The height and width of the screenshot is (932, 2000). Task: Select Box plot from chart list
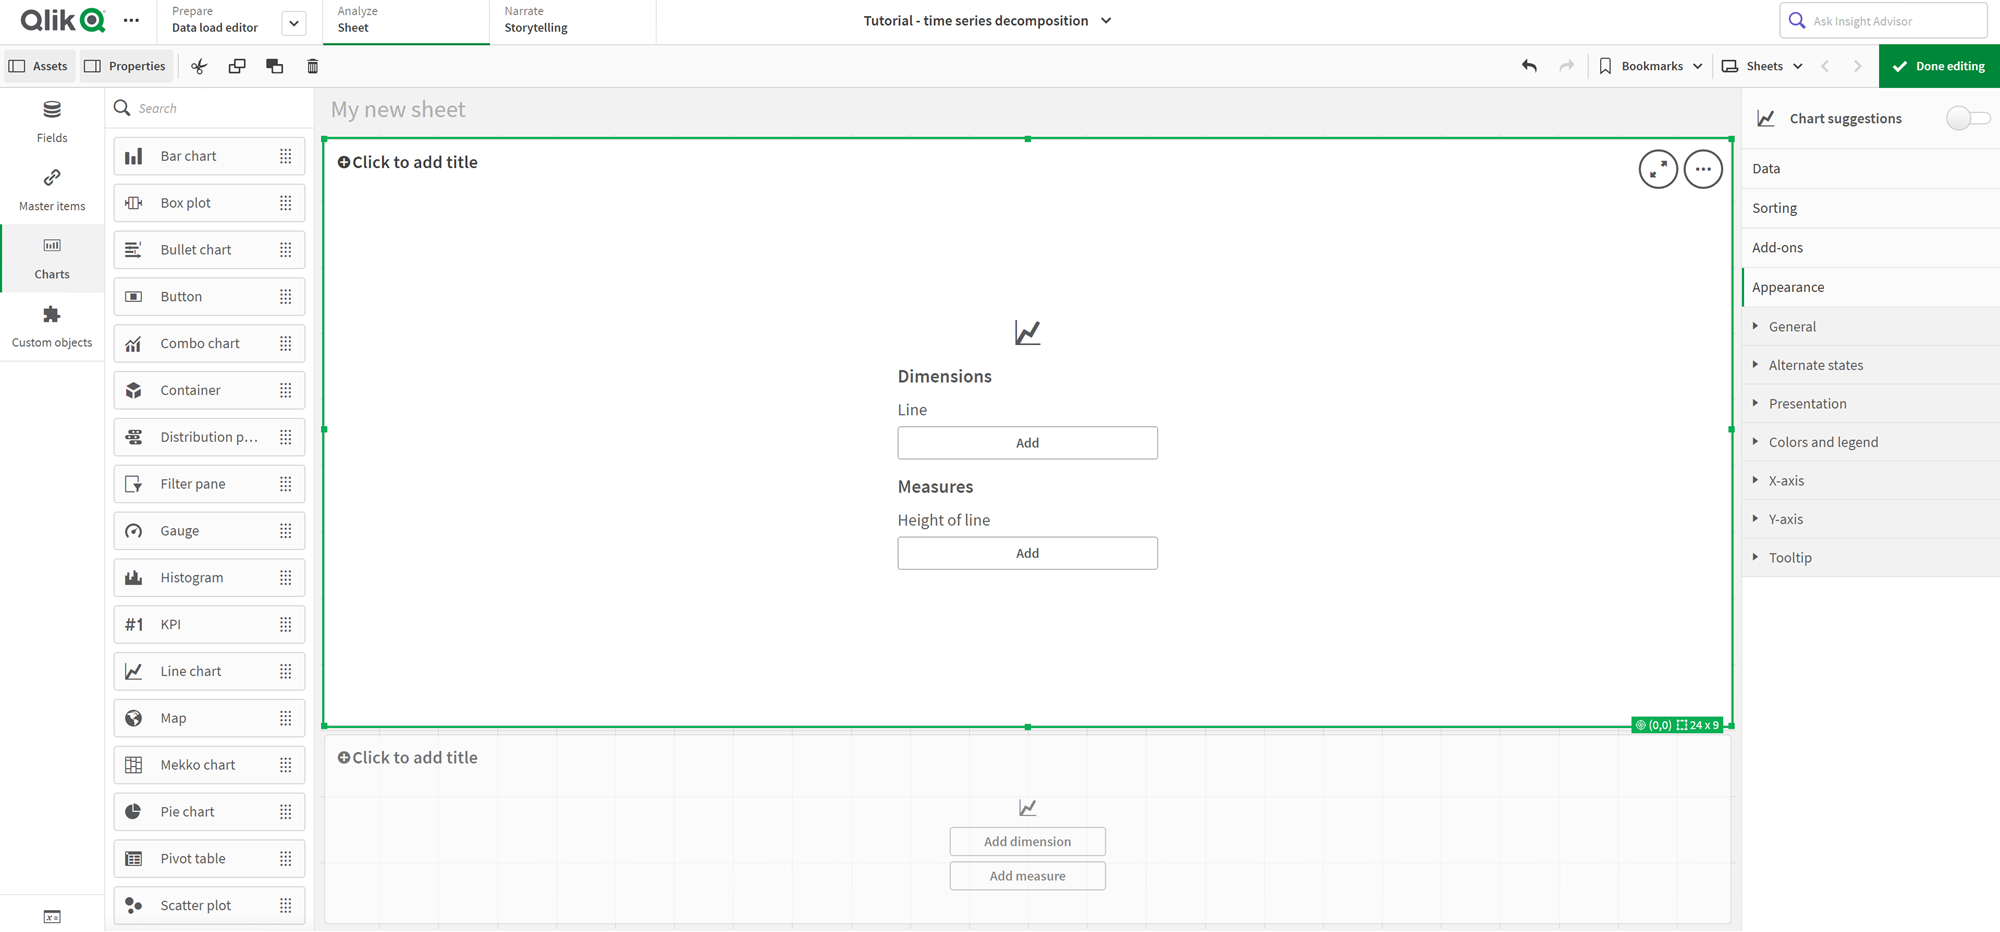[209, 203]
